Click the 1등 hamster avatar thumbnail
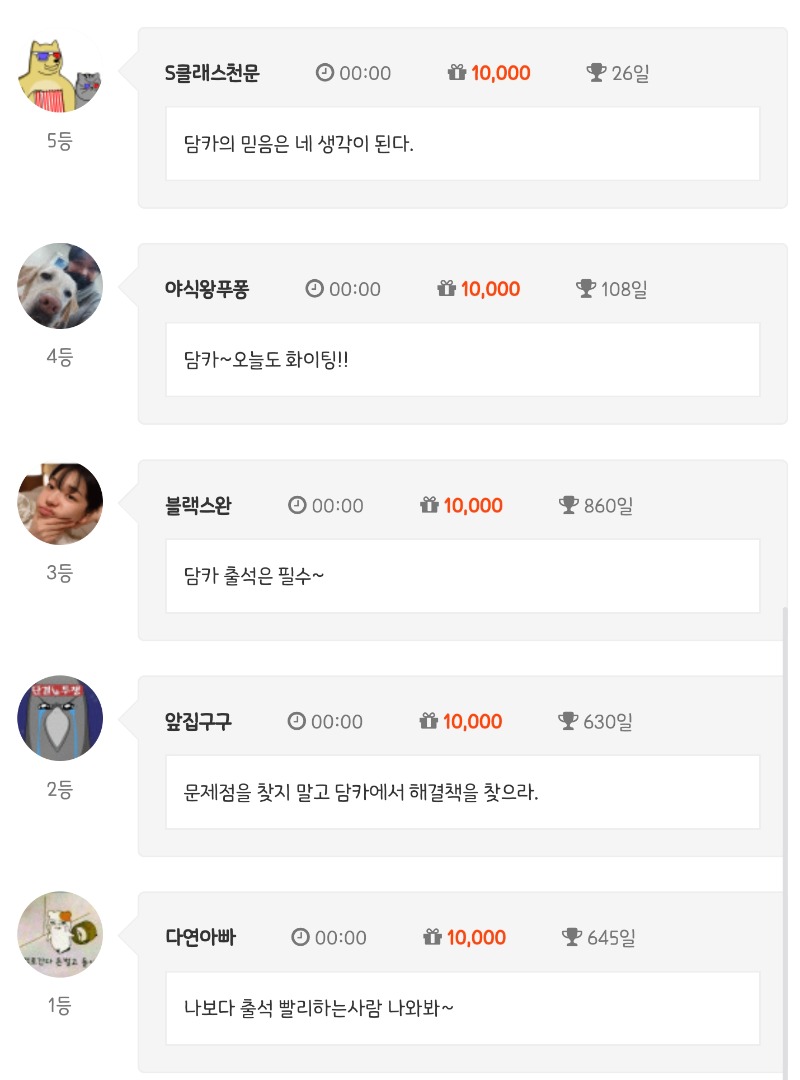This screenshot has height=1080, width=800. pyautogui.click(x=60, y=934)
